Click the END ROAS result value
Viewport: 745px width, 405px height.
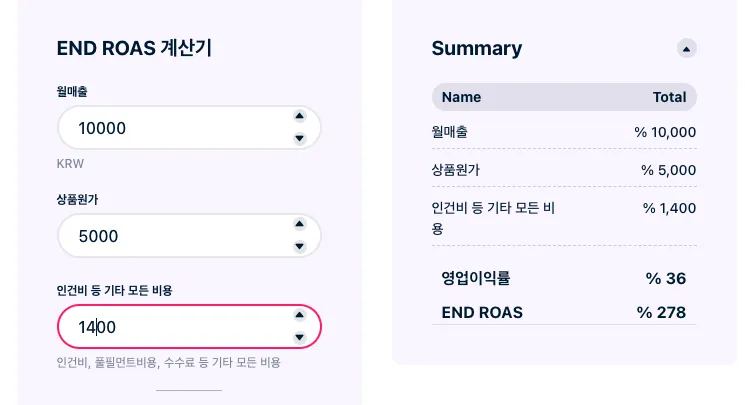(661, 313)
